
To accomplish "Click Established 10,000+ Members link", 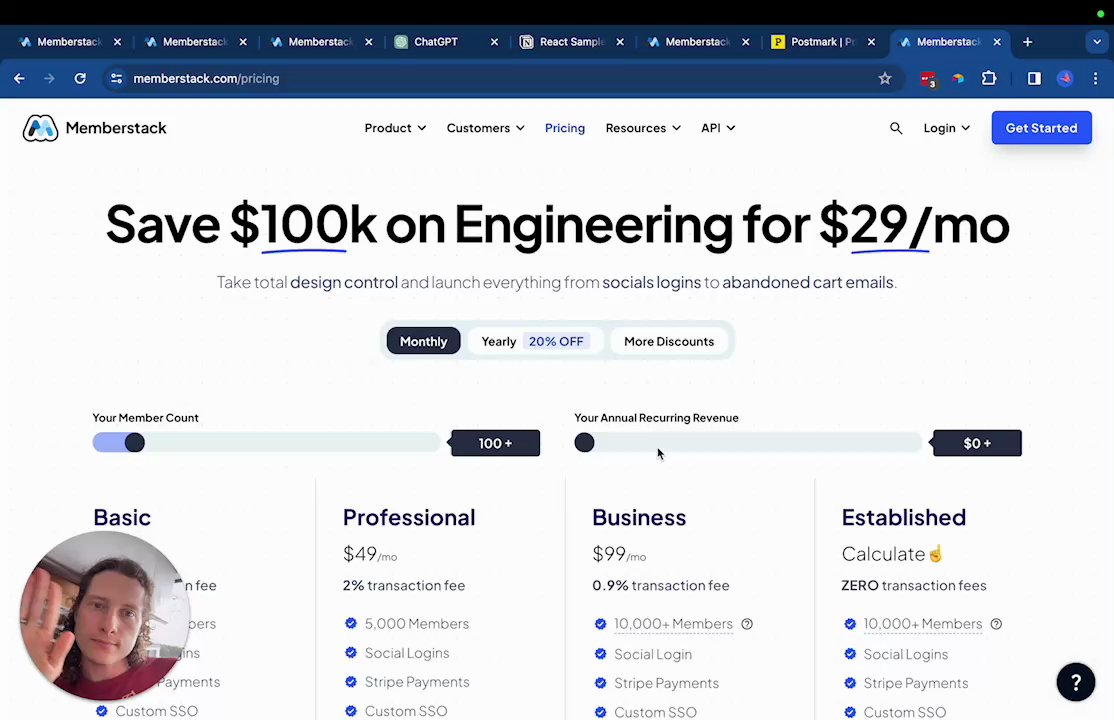I will tap(923, 624).
